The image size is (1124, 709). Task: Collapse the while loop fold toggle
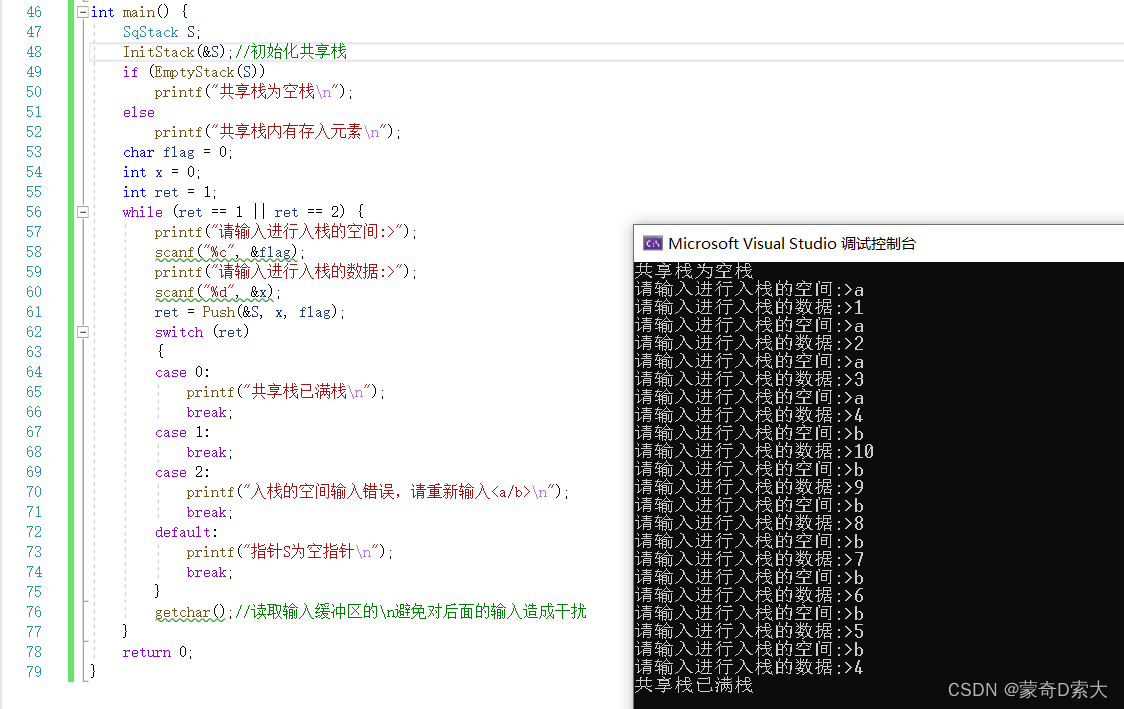click(x=82, y=212)
